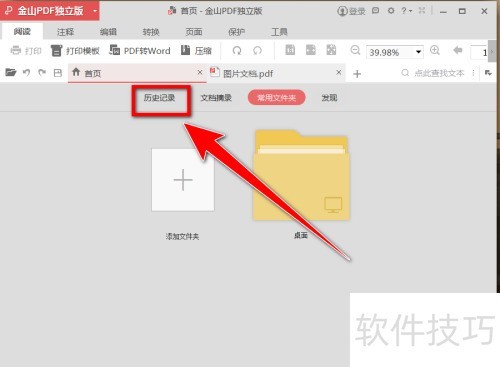Switch to the 工具 ribbon tab

click(279, 32)
